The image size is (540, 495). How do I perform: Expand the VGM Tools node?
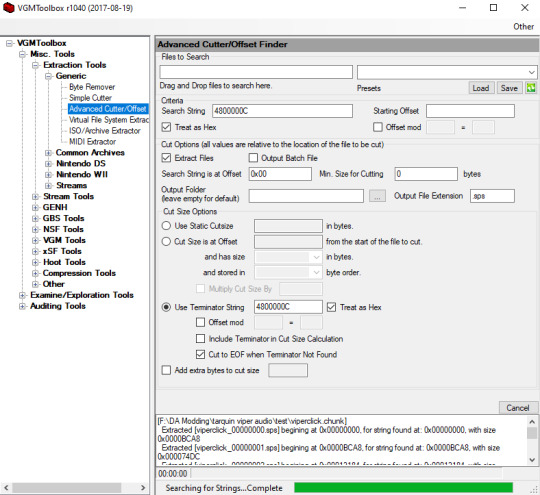tap(35, 240)
